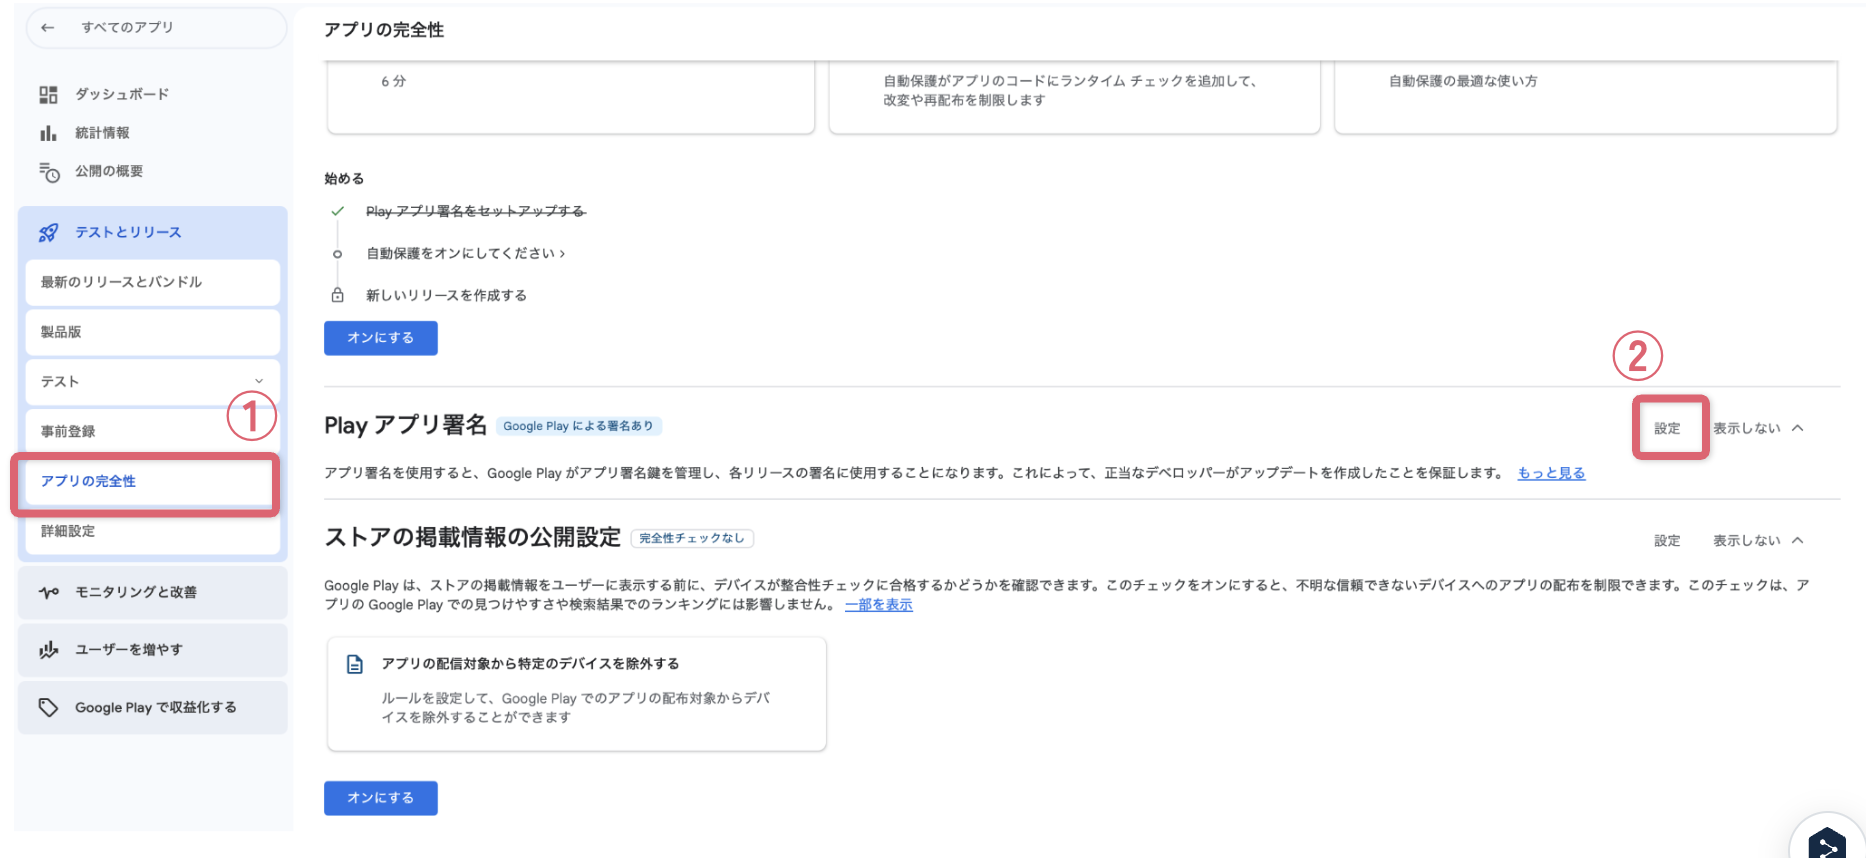Click the document icon on the device exclusion card
Screen dimensions: 1866x858
pos(355,665)
